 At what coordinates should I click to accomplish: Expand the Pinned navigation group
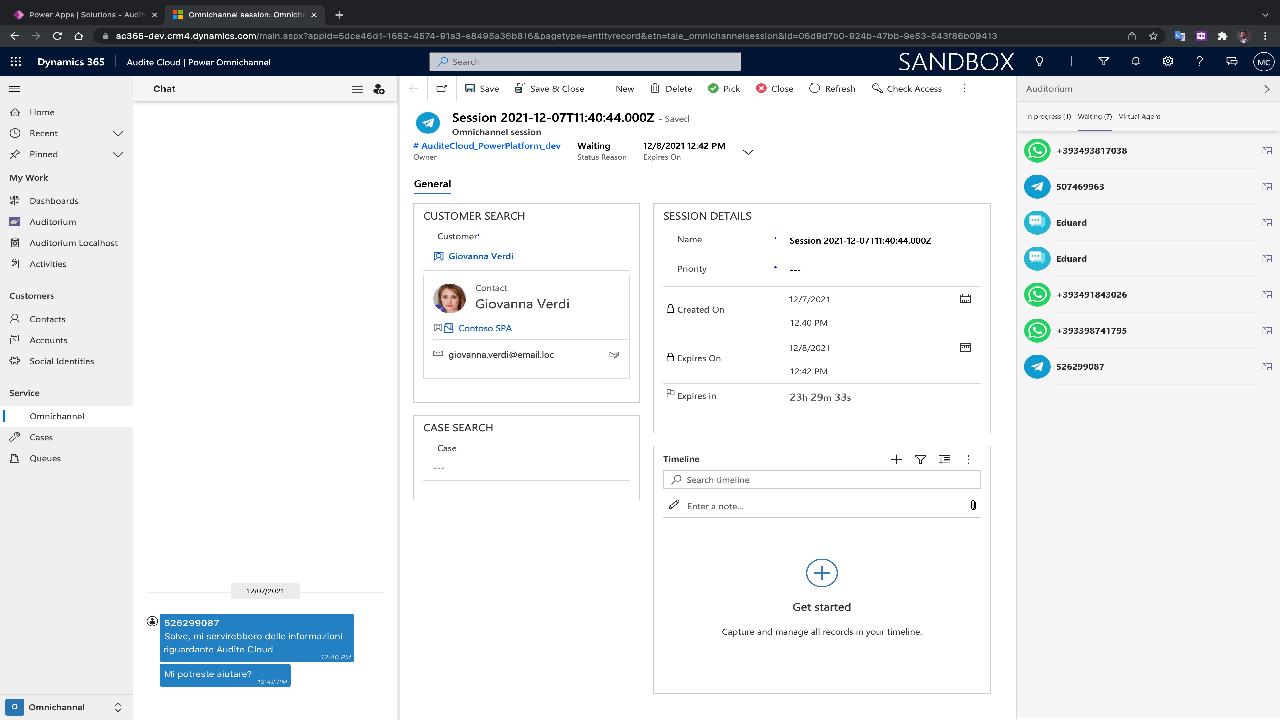coord(118,154)
